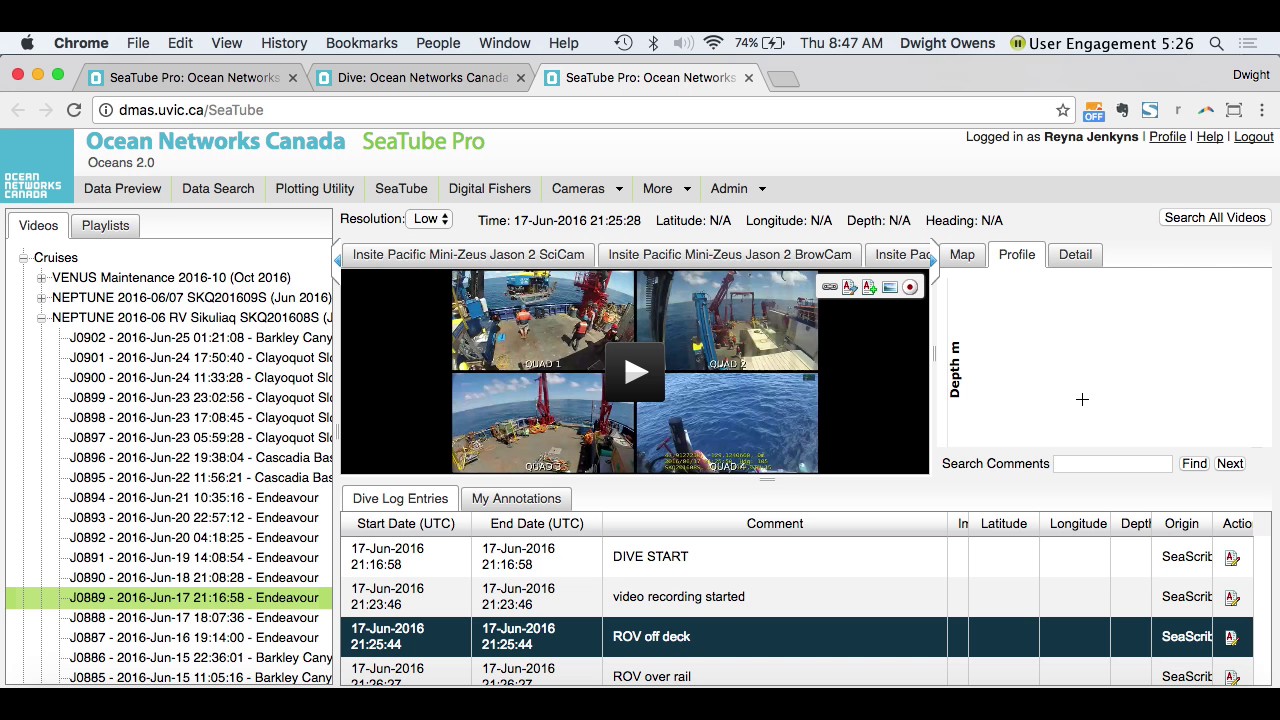Go back to the previous page
1280x720 pixels.
[x=17, y=110]
